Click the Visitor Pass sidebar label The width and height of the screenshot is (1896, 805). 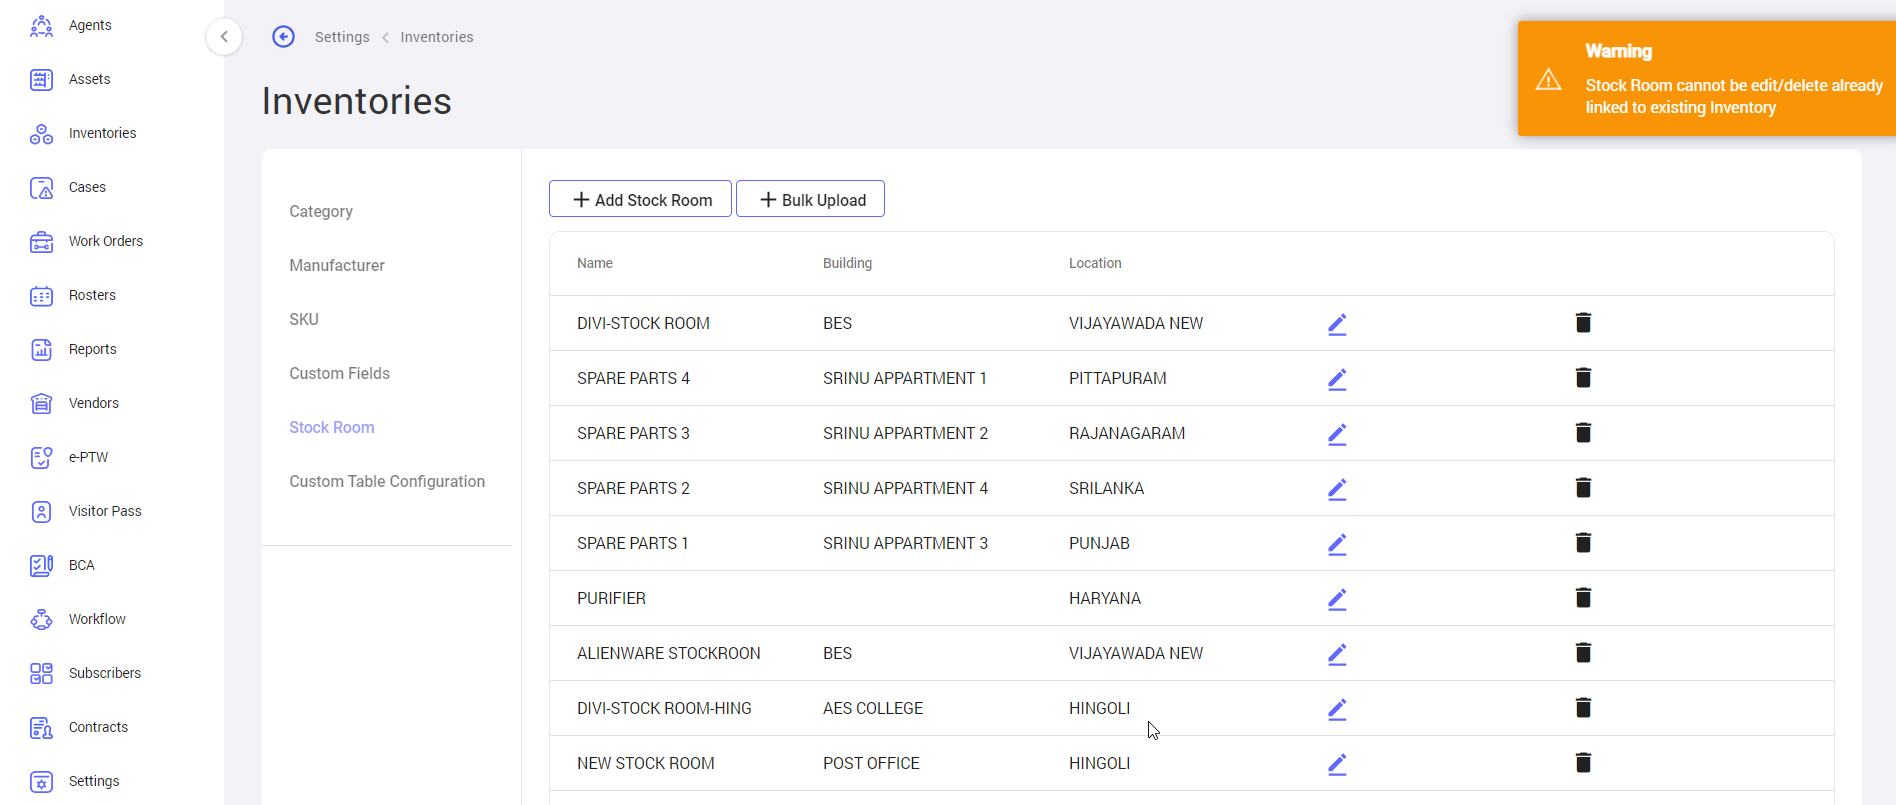point(105,511)
